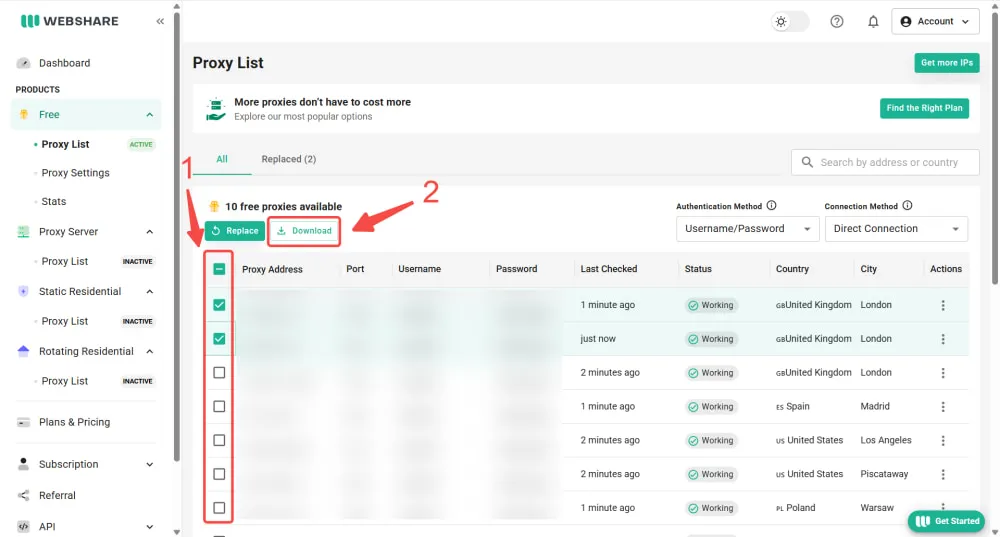Open Dashboard in the sidebar
The image size is (1000, 537).
pyautogui.click(x=64, y=63)
